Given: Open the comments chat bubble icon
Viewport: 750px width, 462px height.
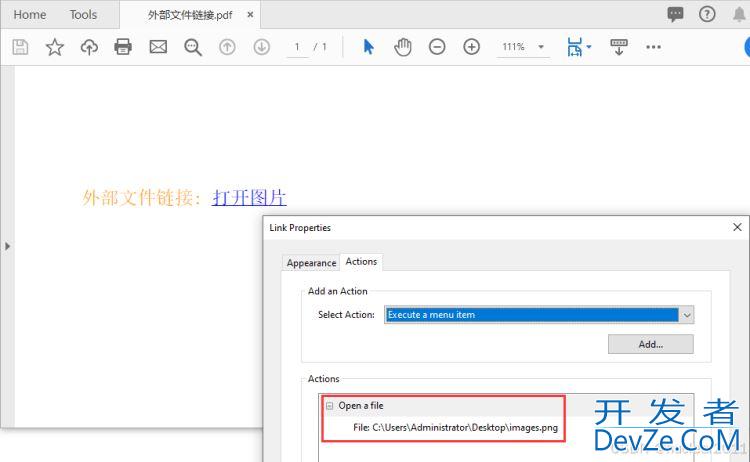Looking at the screenshot, I should (675, 14).
